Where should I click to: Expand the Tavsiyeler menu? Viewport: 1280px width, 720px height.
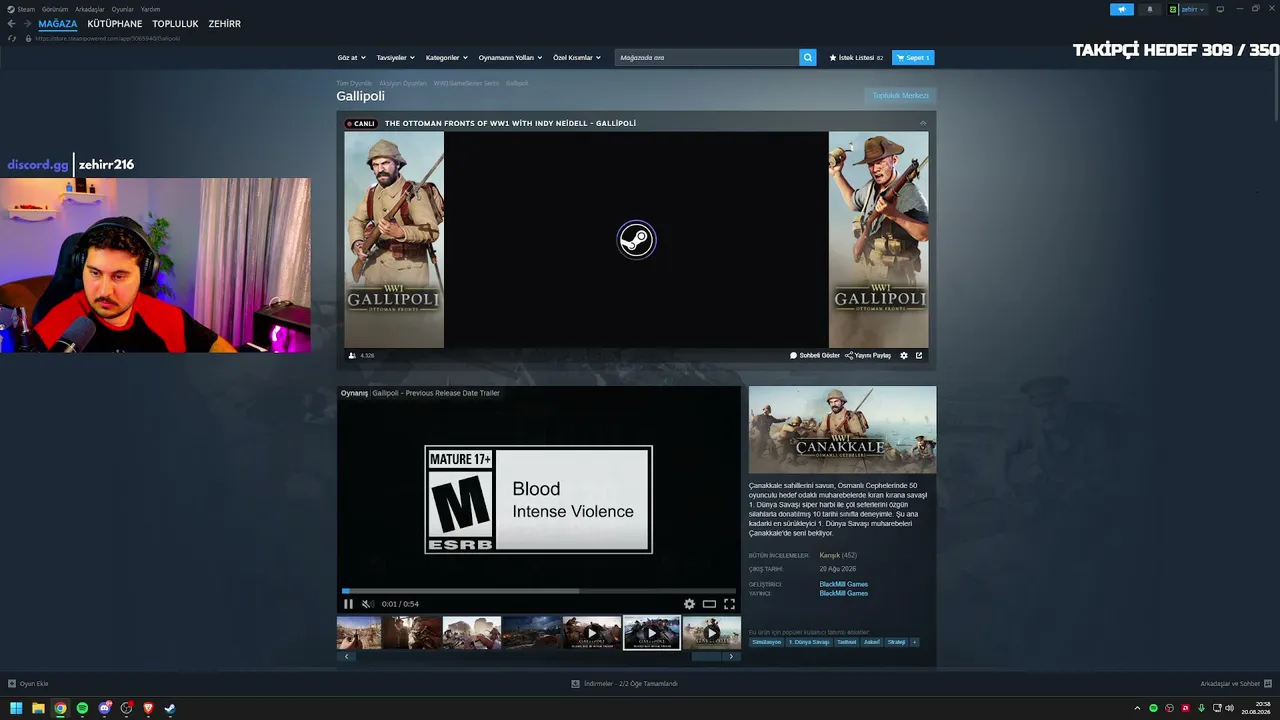395,58
